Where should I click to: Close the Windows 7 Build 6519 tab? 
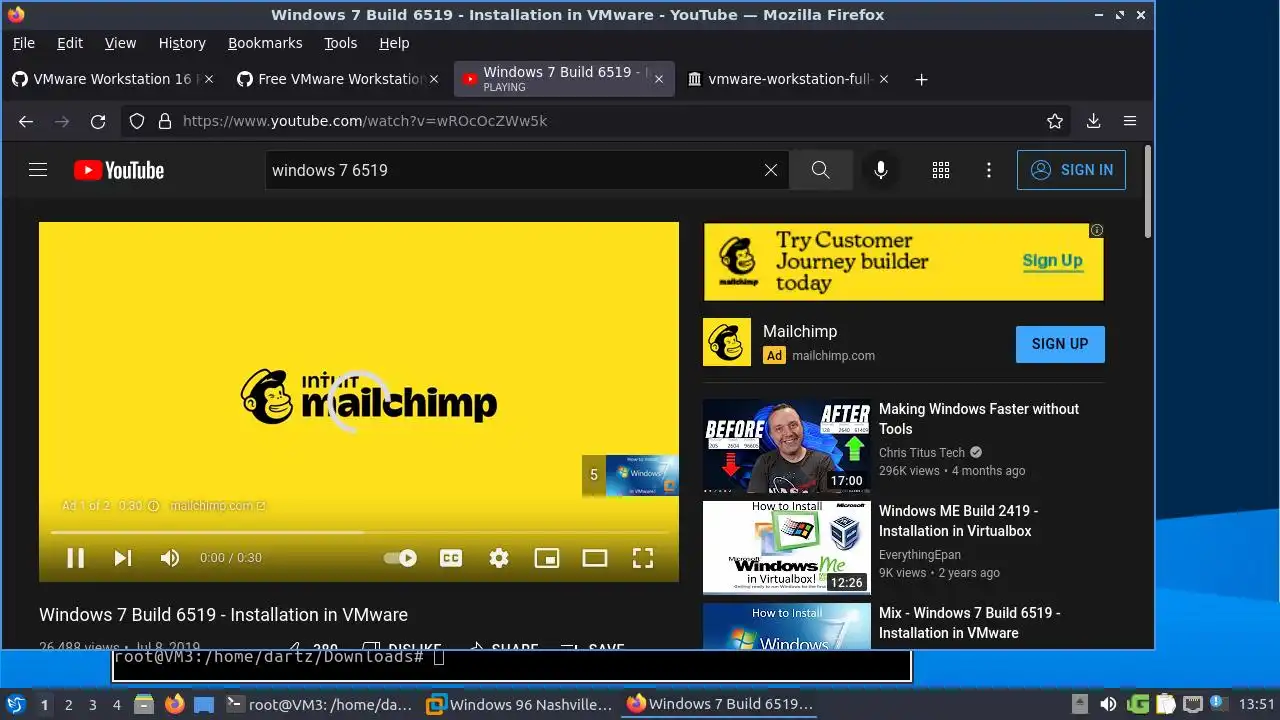[658, 79]
